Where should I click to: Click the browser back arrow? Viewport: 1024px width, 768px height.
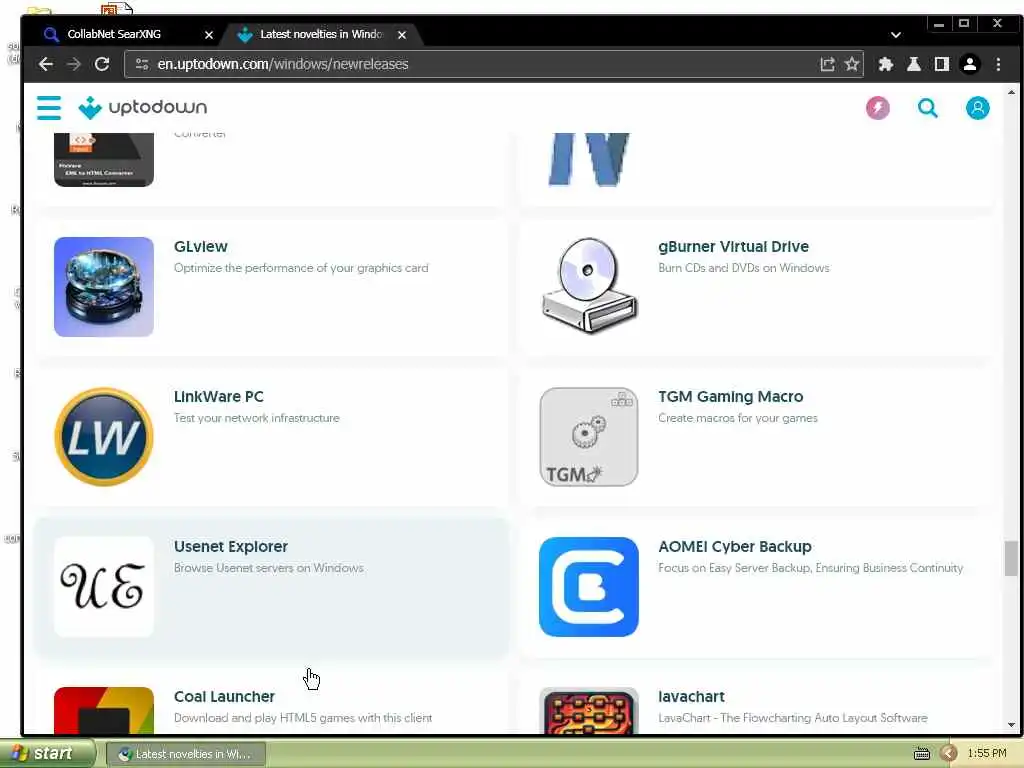46,64
